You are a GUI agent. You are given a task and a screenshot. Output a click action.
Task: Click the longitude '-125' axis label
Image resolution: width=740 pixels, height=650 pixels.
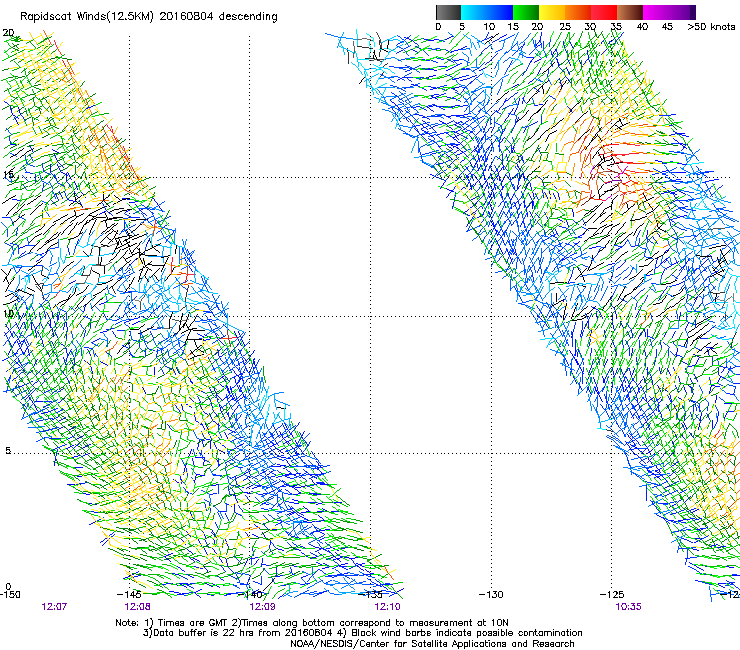point(612,594)
